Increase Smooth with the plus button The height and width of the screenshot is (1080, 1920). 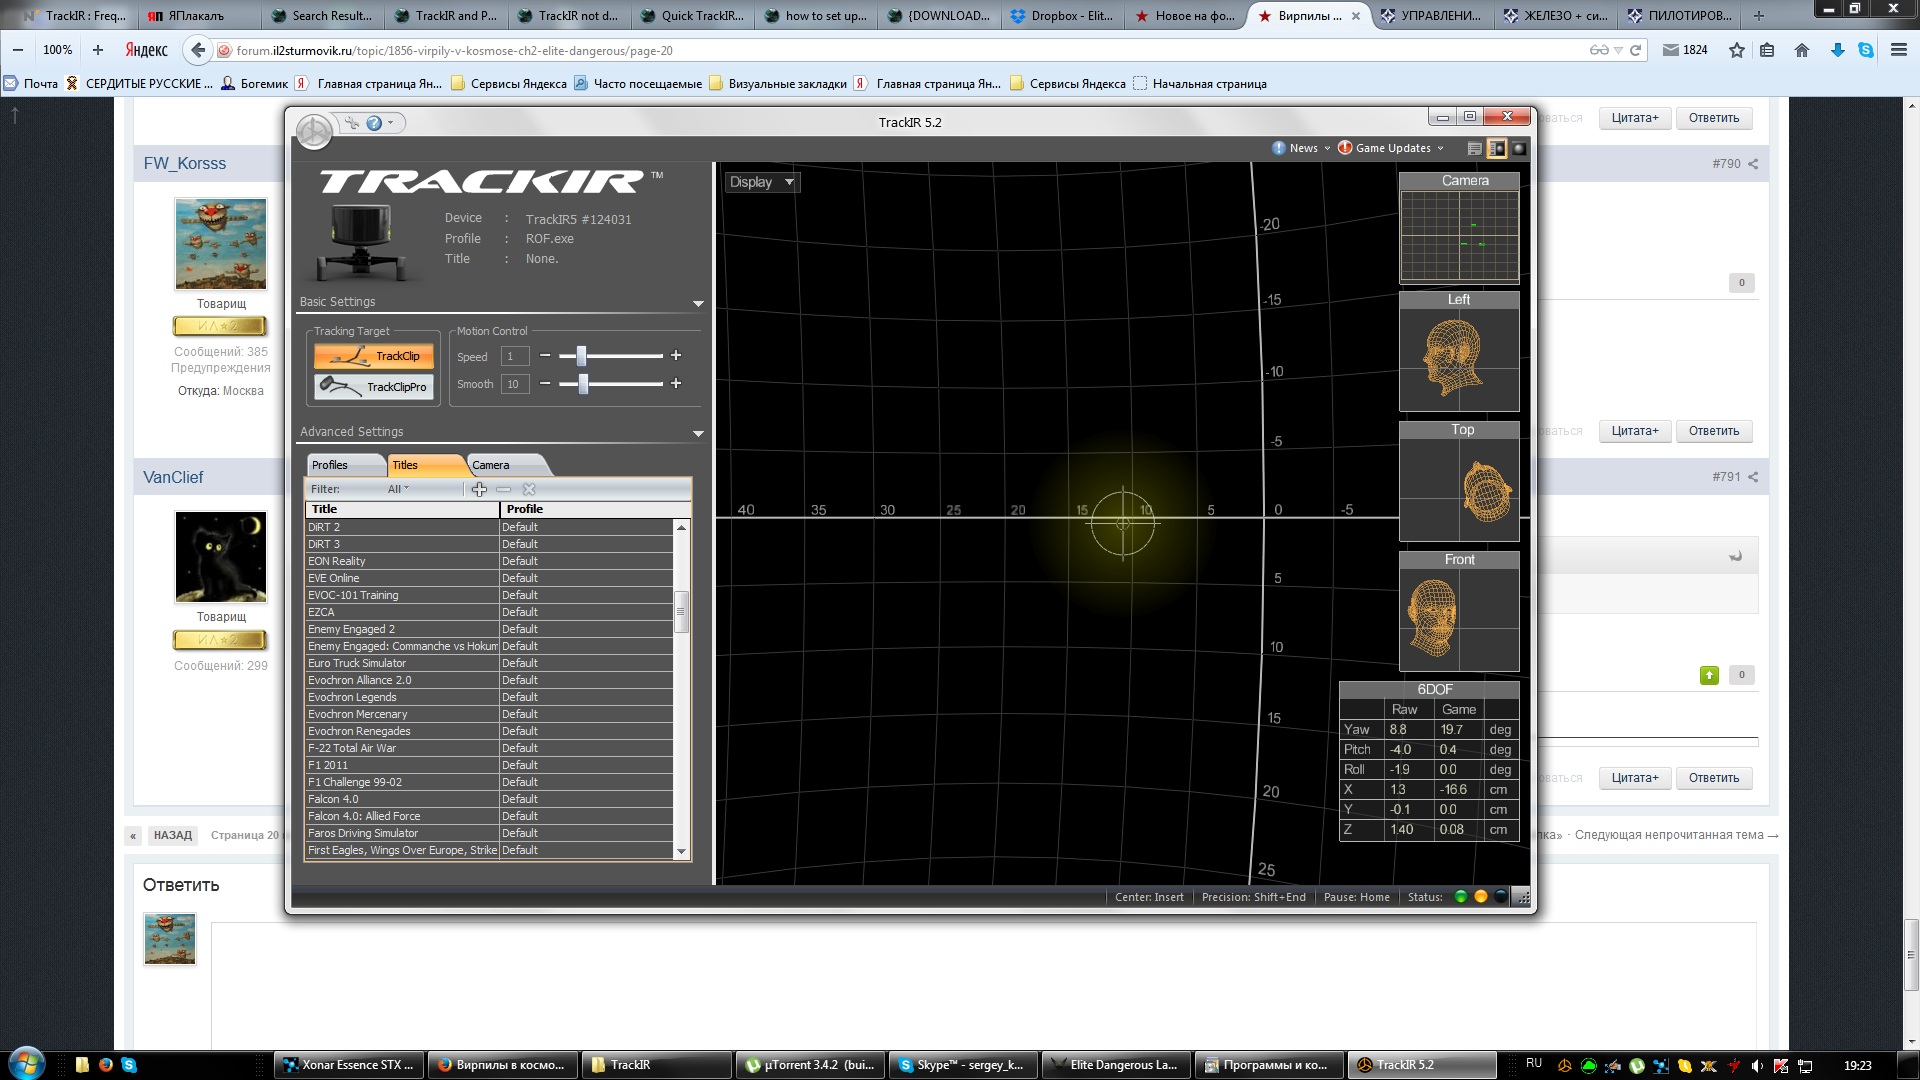[x=676, y=383]
